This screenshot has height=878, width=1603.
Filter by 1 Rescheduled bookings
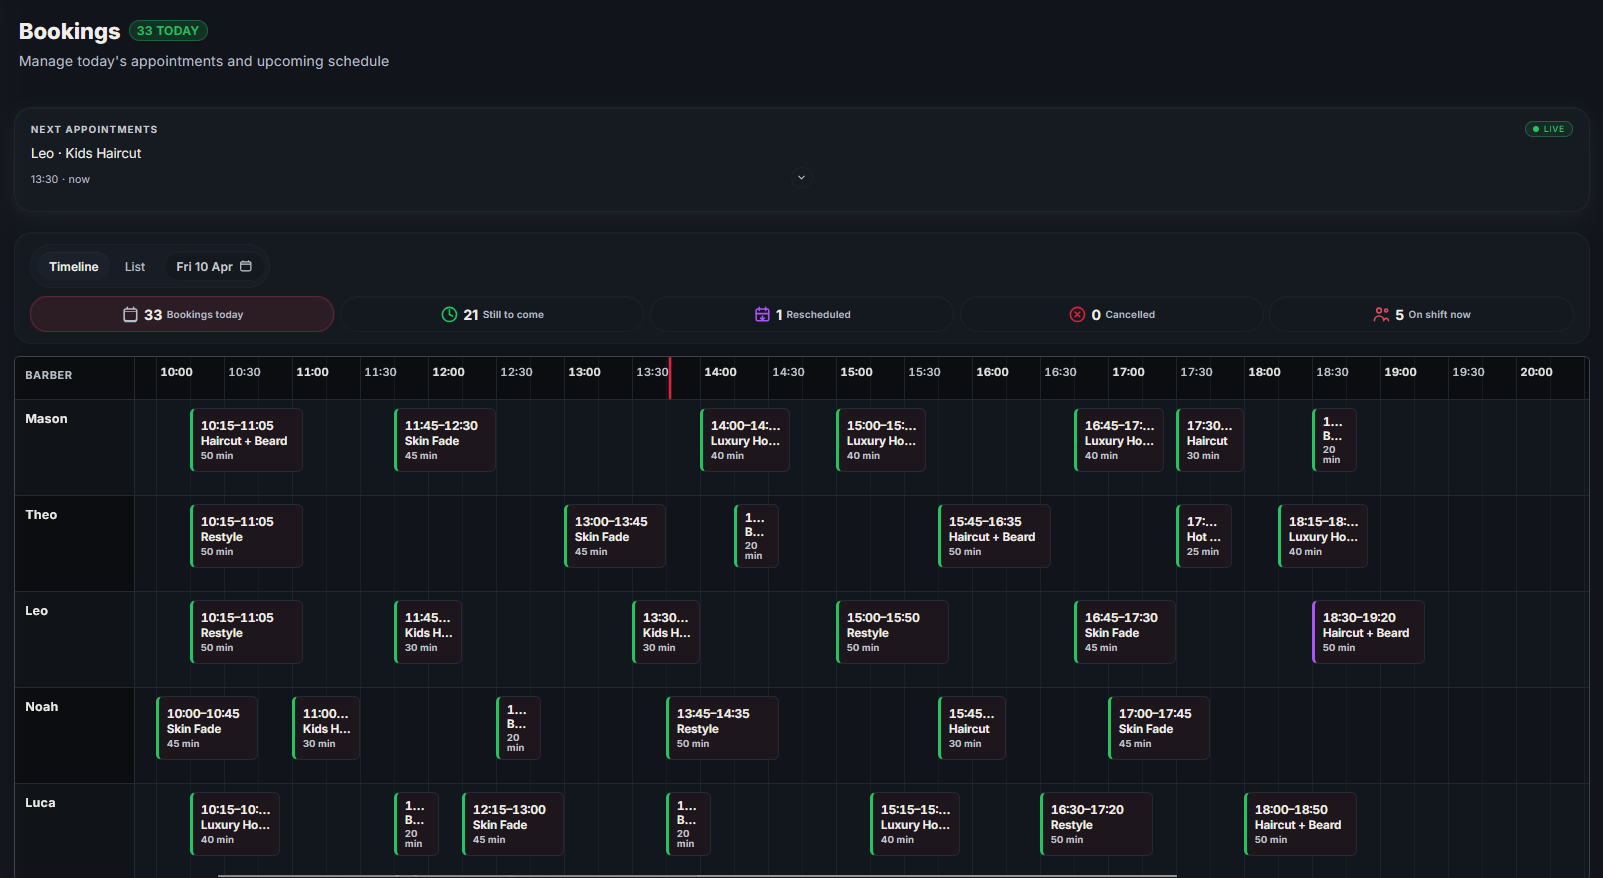[x=802, y=315]
